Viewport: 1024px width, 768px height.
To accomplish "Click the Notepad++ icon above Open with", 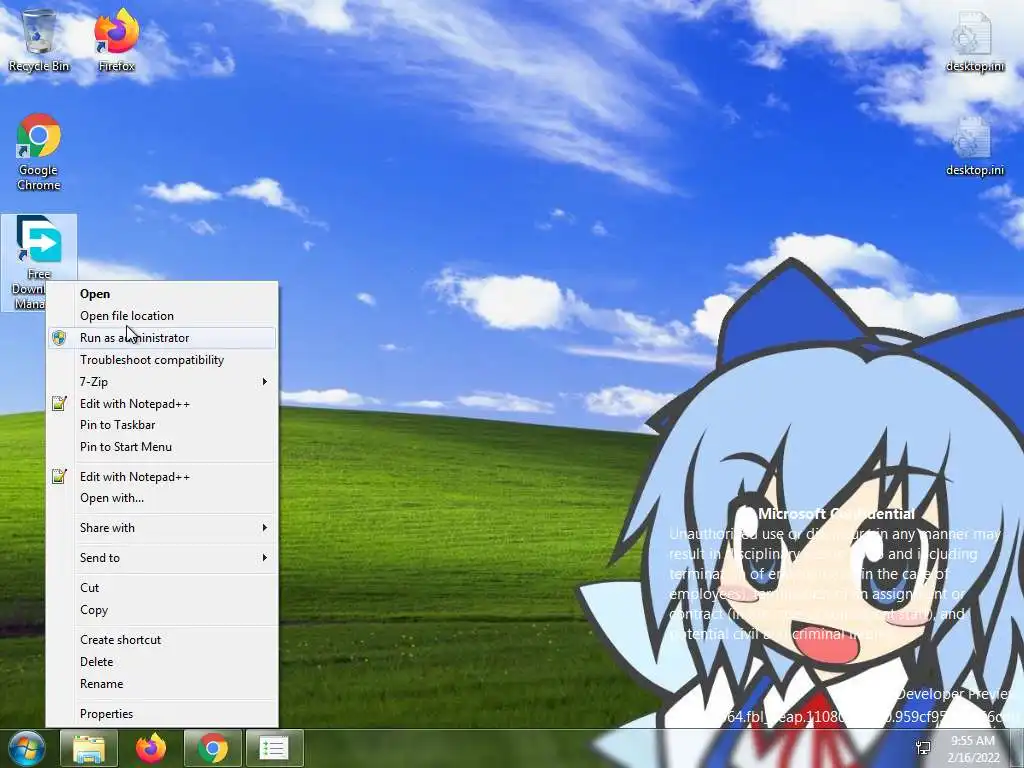I will tap(59, 477).
